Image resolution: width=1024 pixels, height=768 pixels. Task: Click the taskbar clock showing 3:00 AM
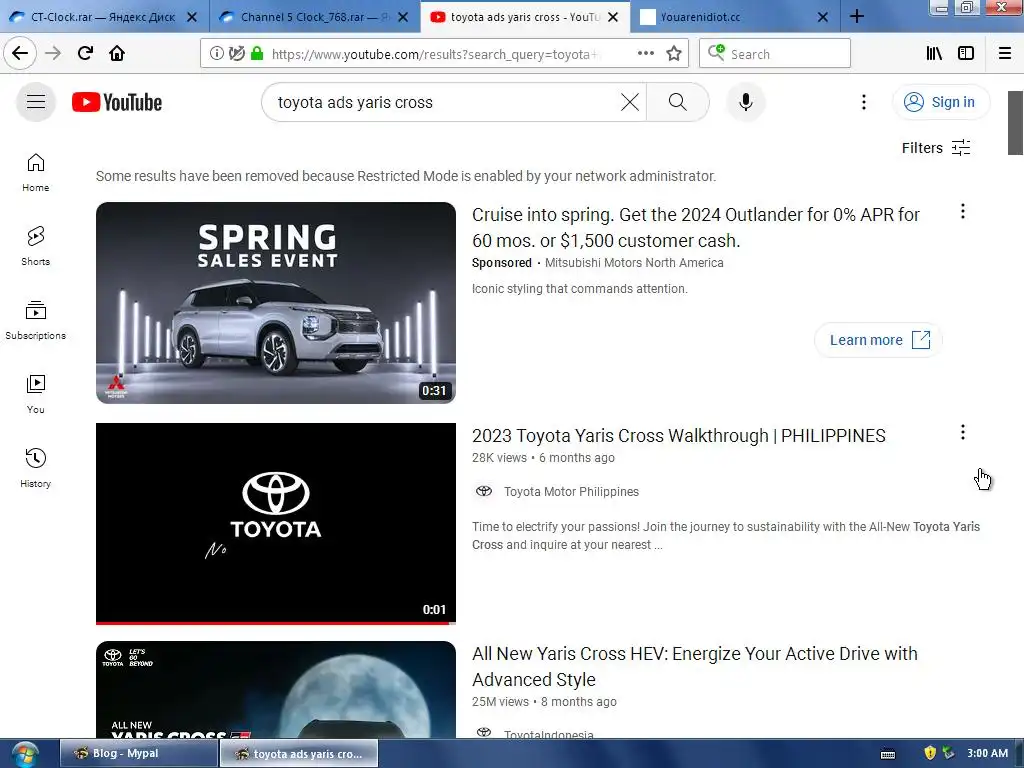987,753
